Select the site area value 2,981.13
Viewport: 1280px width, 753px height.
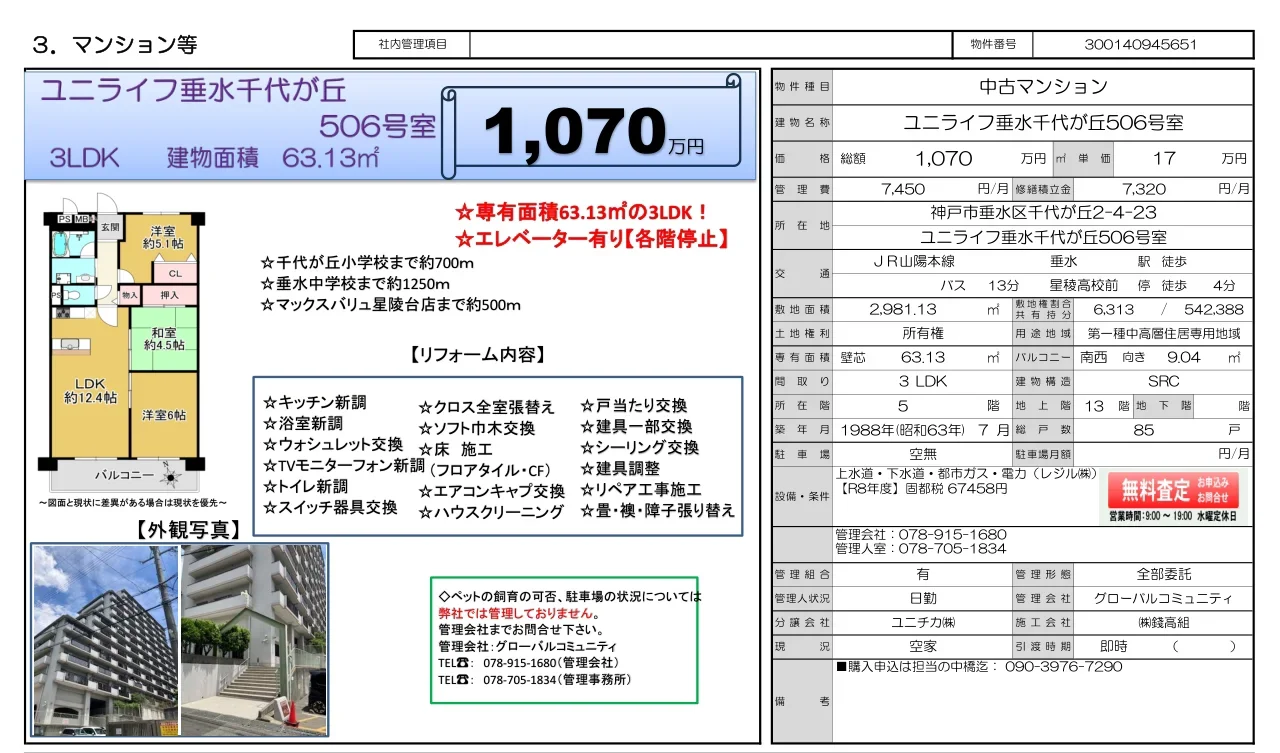(903, 310)
